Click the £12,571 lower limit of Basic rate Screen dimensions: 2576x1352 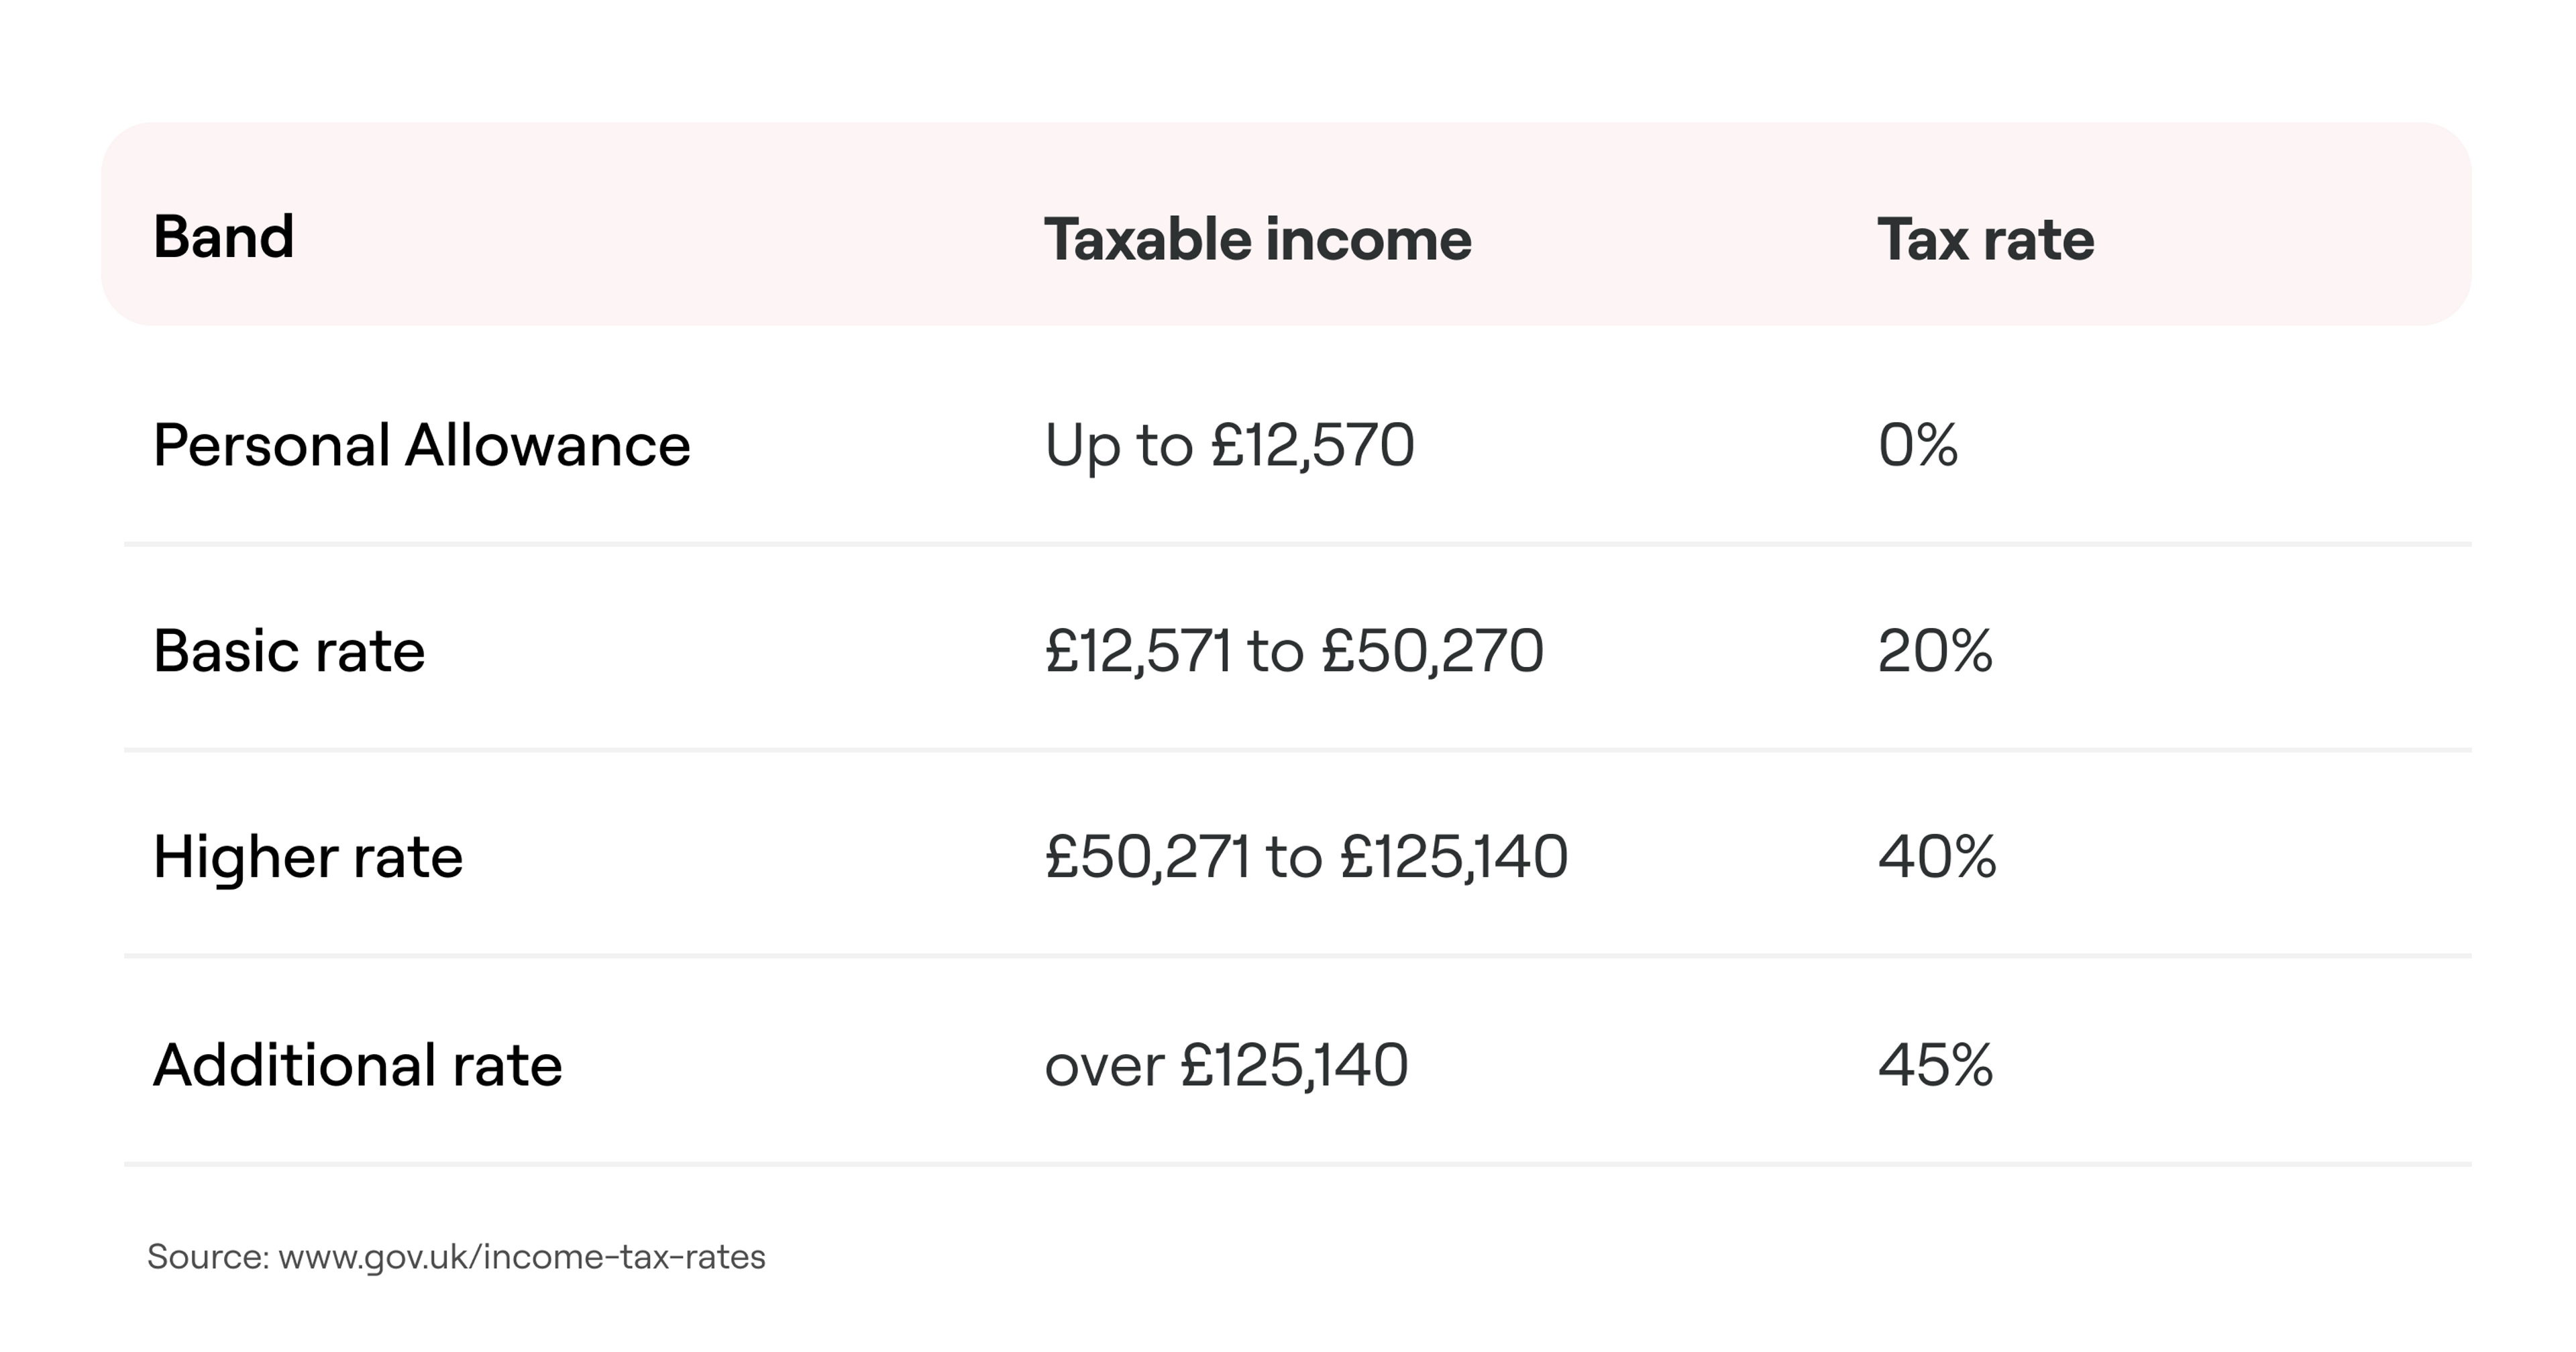coord(1138,651)
